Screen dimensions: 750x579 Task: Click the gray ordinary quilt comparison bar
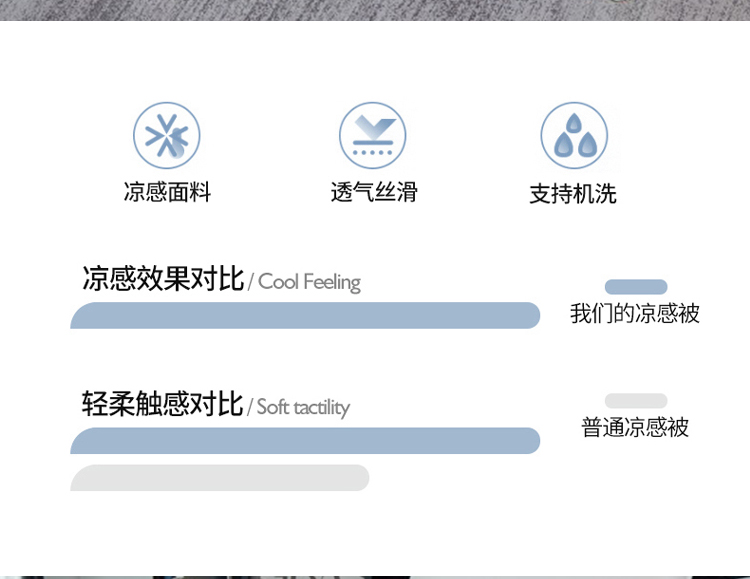click(x=220, y=478)
